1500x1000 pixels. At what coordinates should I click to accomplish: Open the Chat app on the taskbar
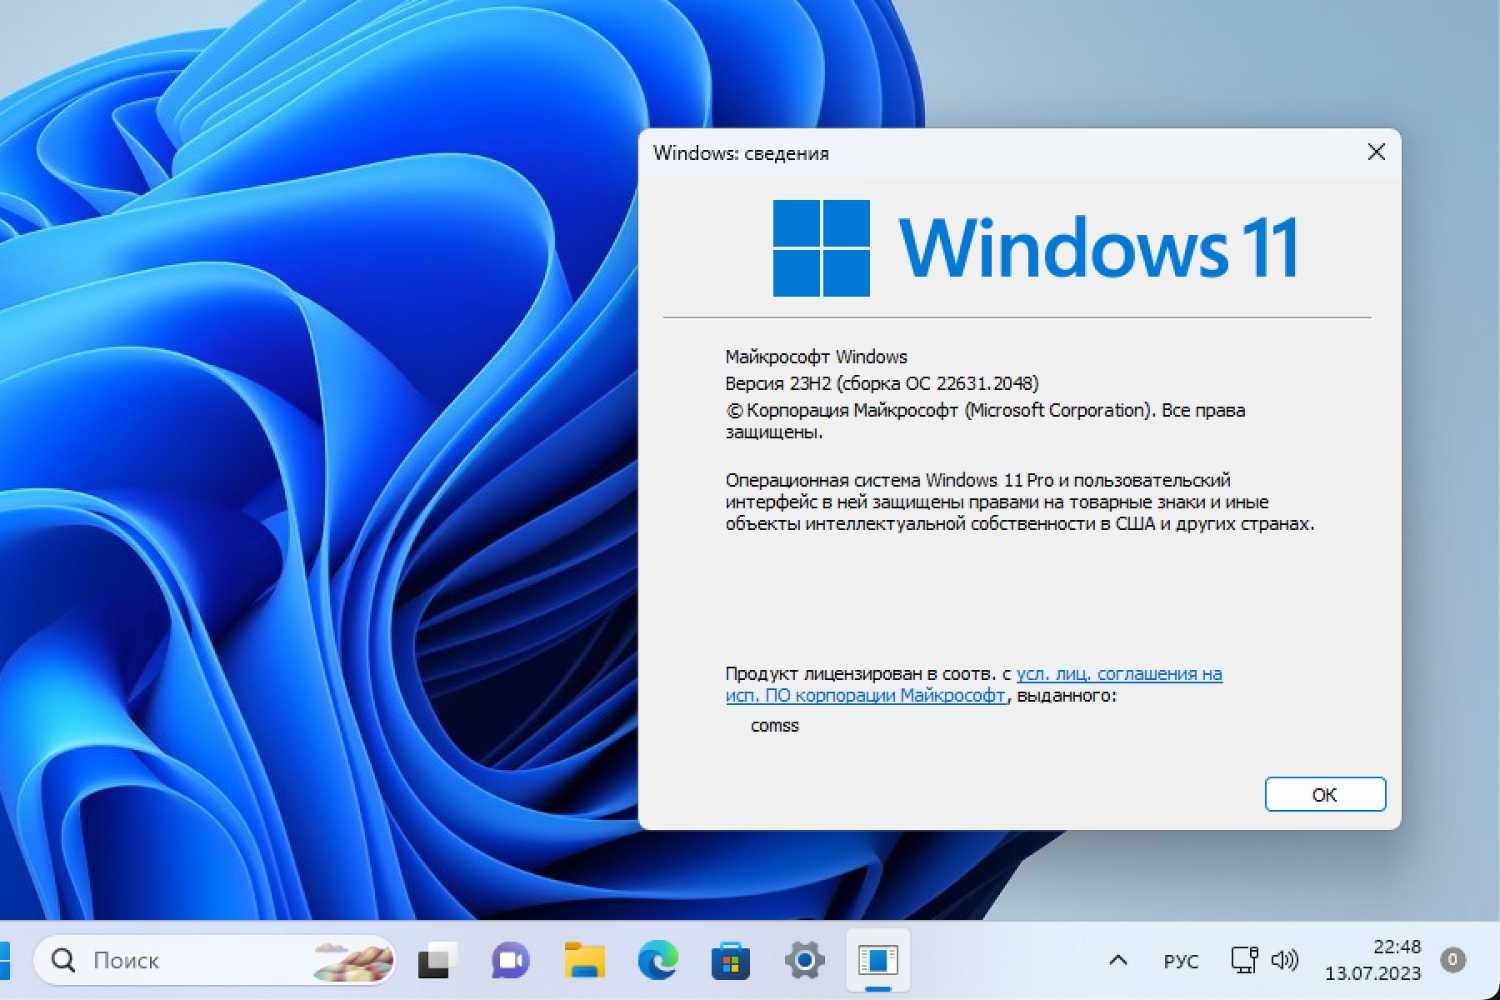tap(509, 961)
